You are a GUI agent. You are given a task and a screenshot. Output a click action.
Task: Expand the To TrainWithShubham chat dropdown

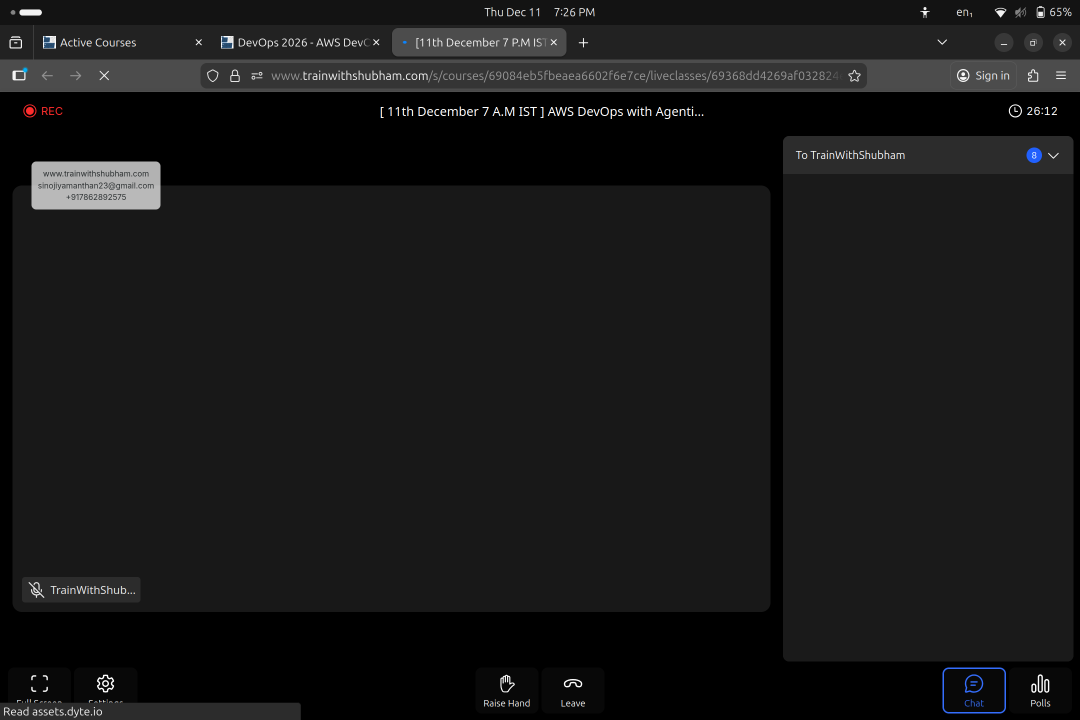1052,155
